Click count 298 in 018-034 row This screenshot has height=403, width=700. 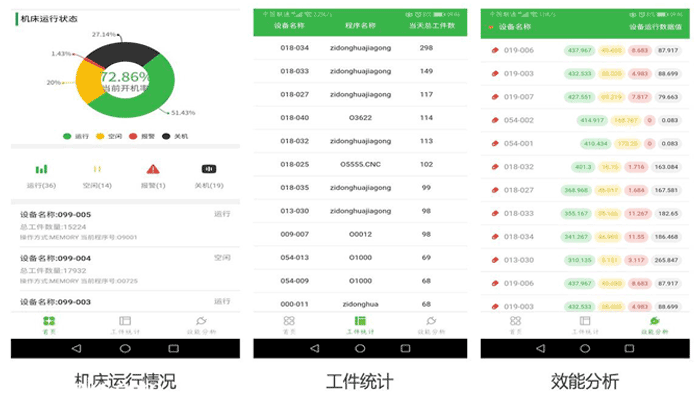[x=426, y=48]
